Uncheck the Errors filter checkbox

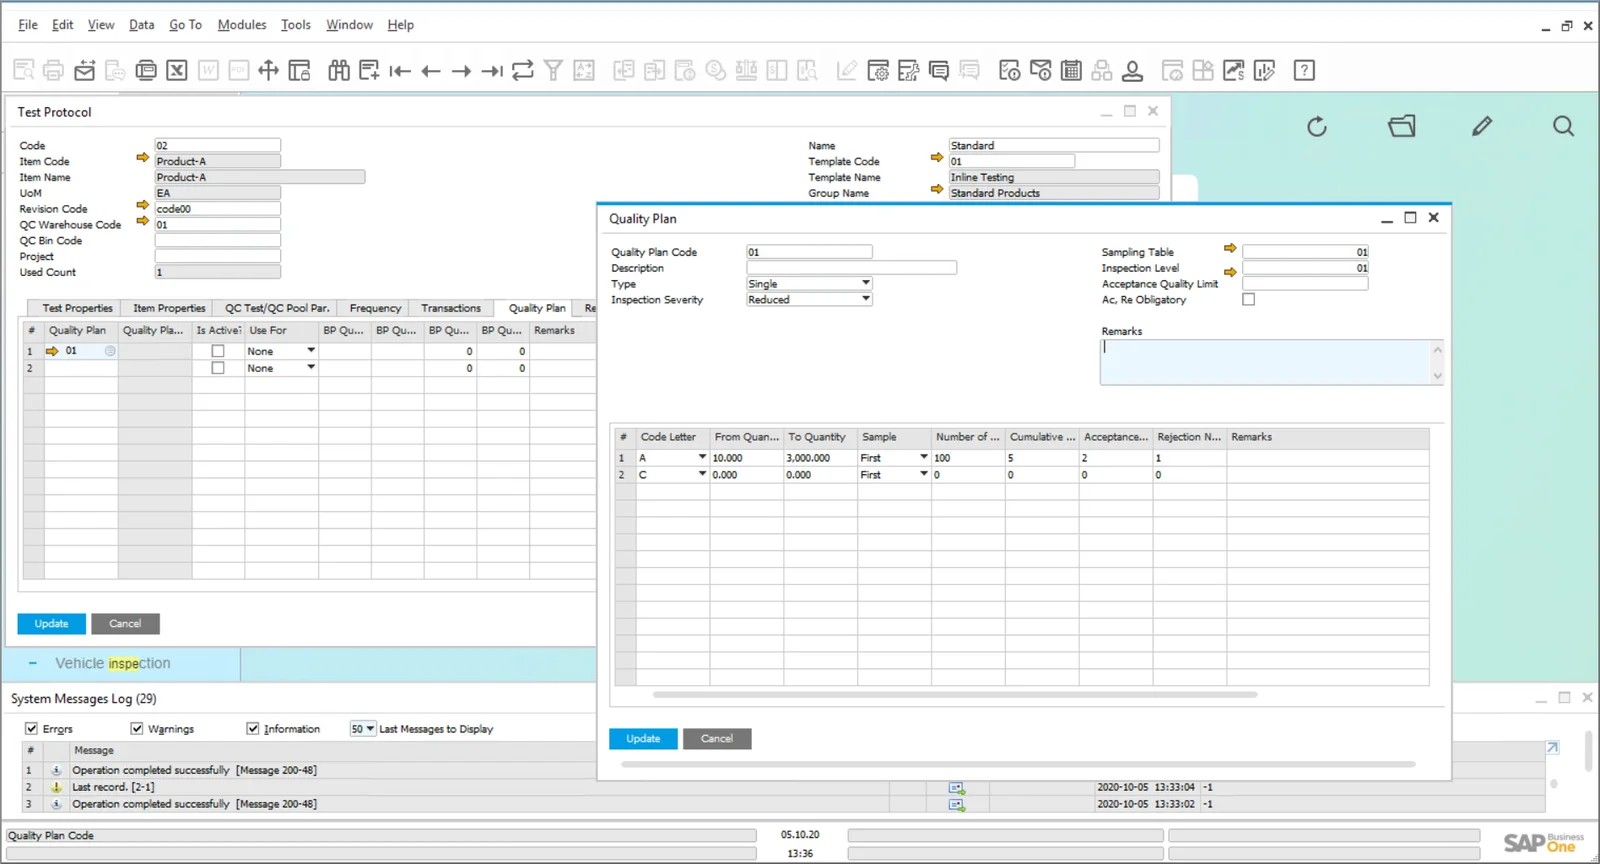click(x=31, y=729)
